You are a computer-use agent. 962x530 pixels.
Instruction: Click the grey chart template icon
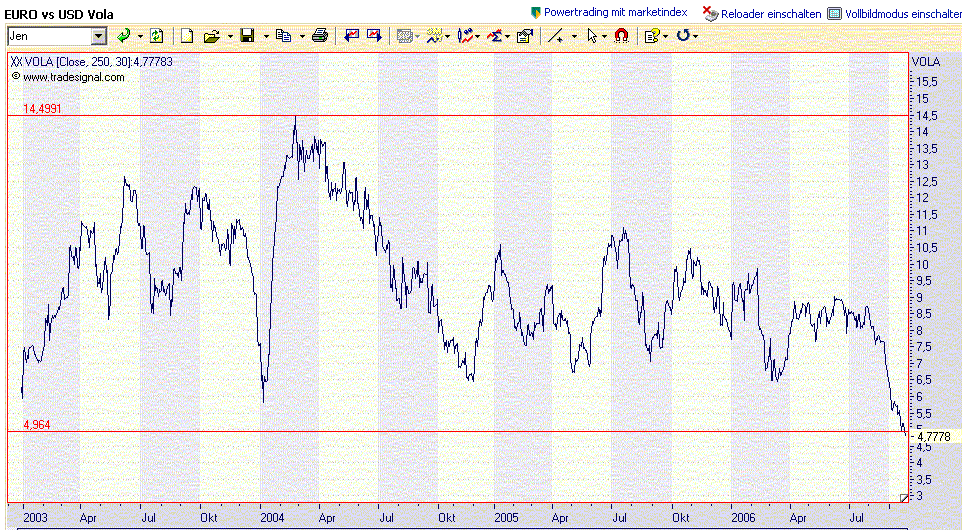(404, 36)
